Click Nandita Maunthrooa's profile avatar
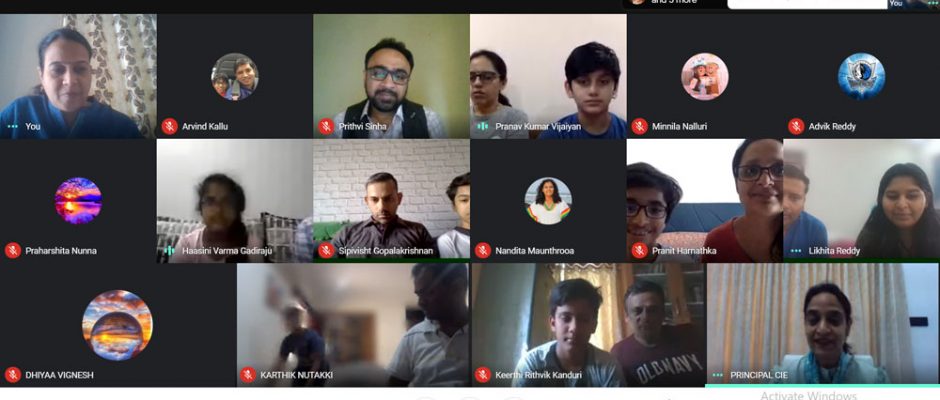The image size is (940, 400). click(548, 200)
